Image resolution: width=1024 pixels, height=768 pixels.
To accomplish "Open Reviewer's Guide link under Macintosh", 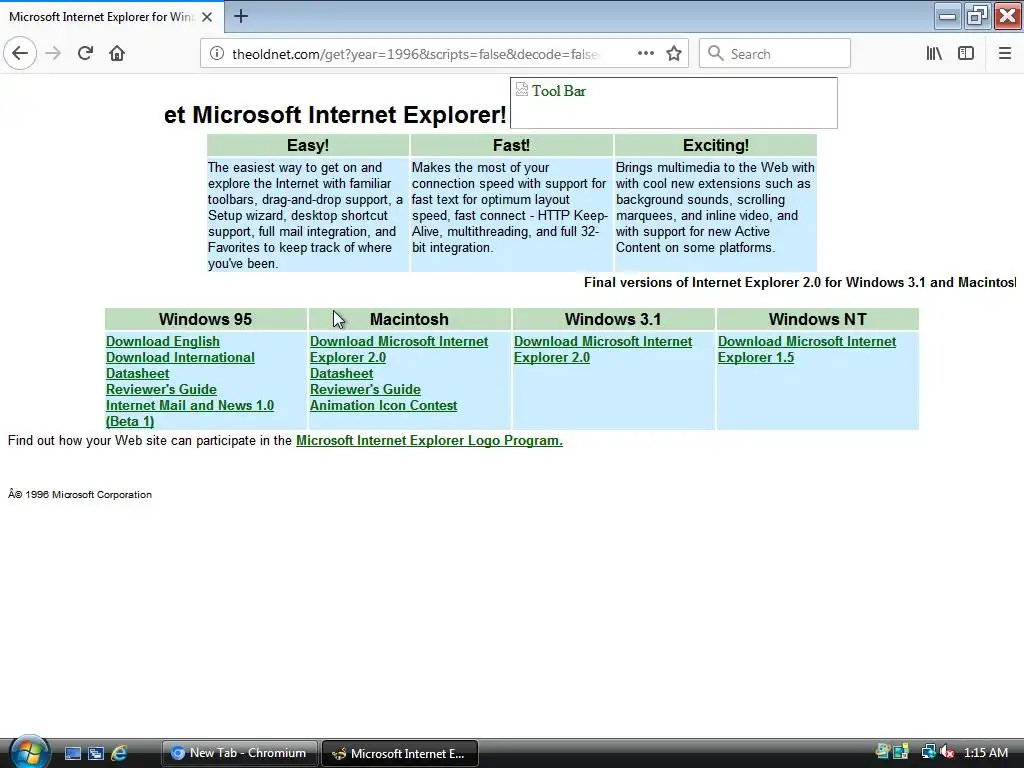I will tap(365, 390).
